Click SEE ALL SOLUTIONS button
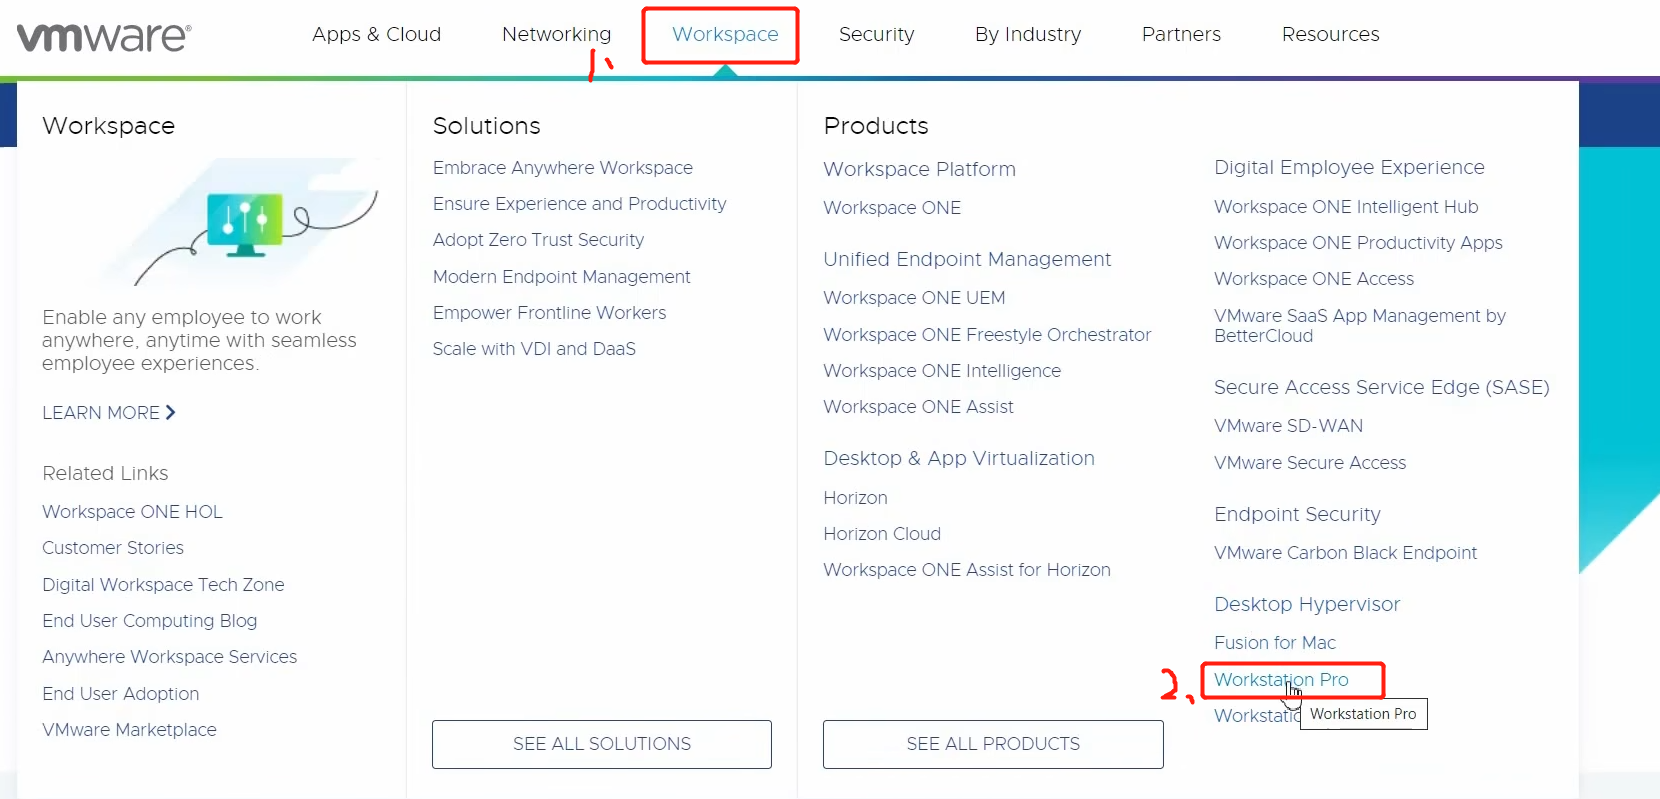The height and width of the screenshot is (799, 1660). [602, 744]
